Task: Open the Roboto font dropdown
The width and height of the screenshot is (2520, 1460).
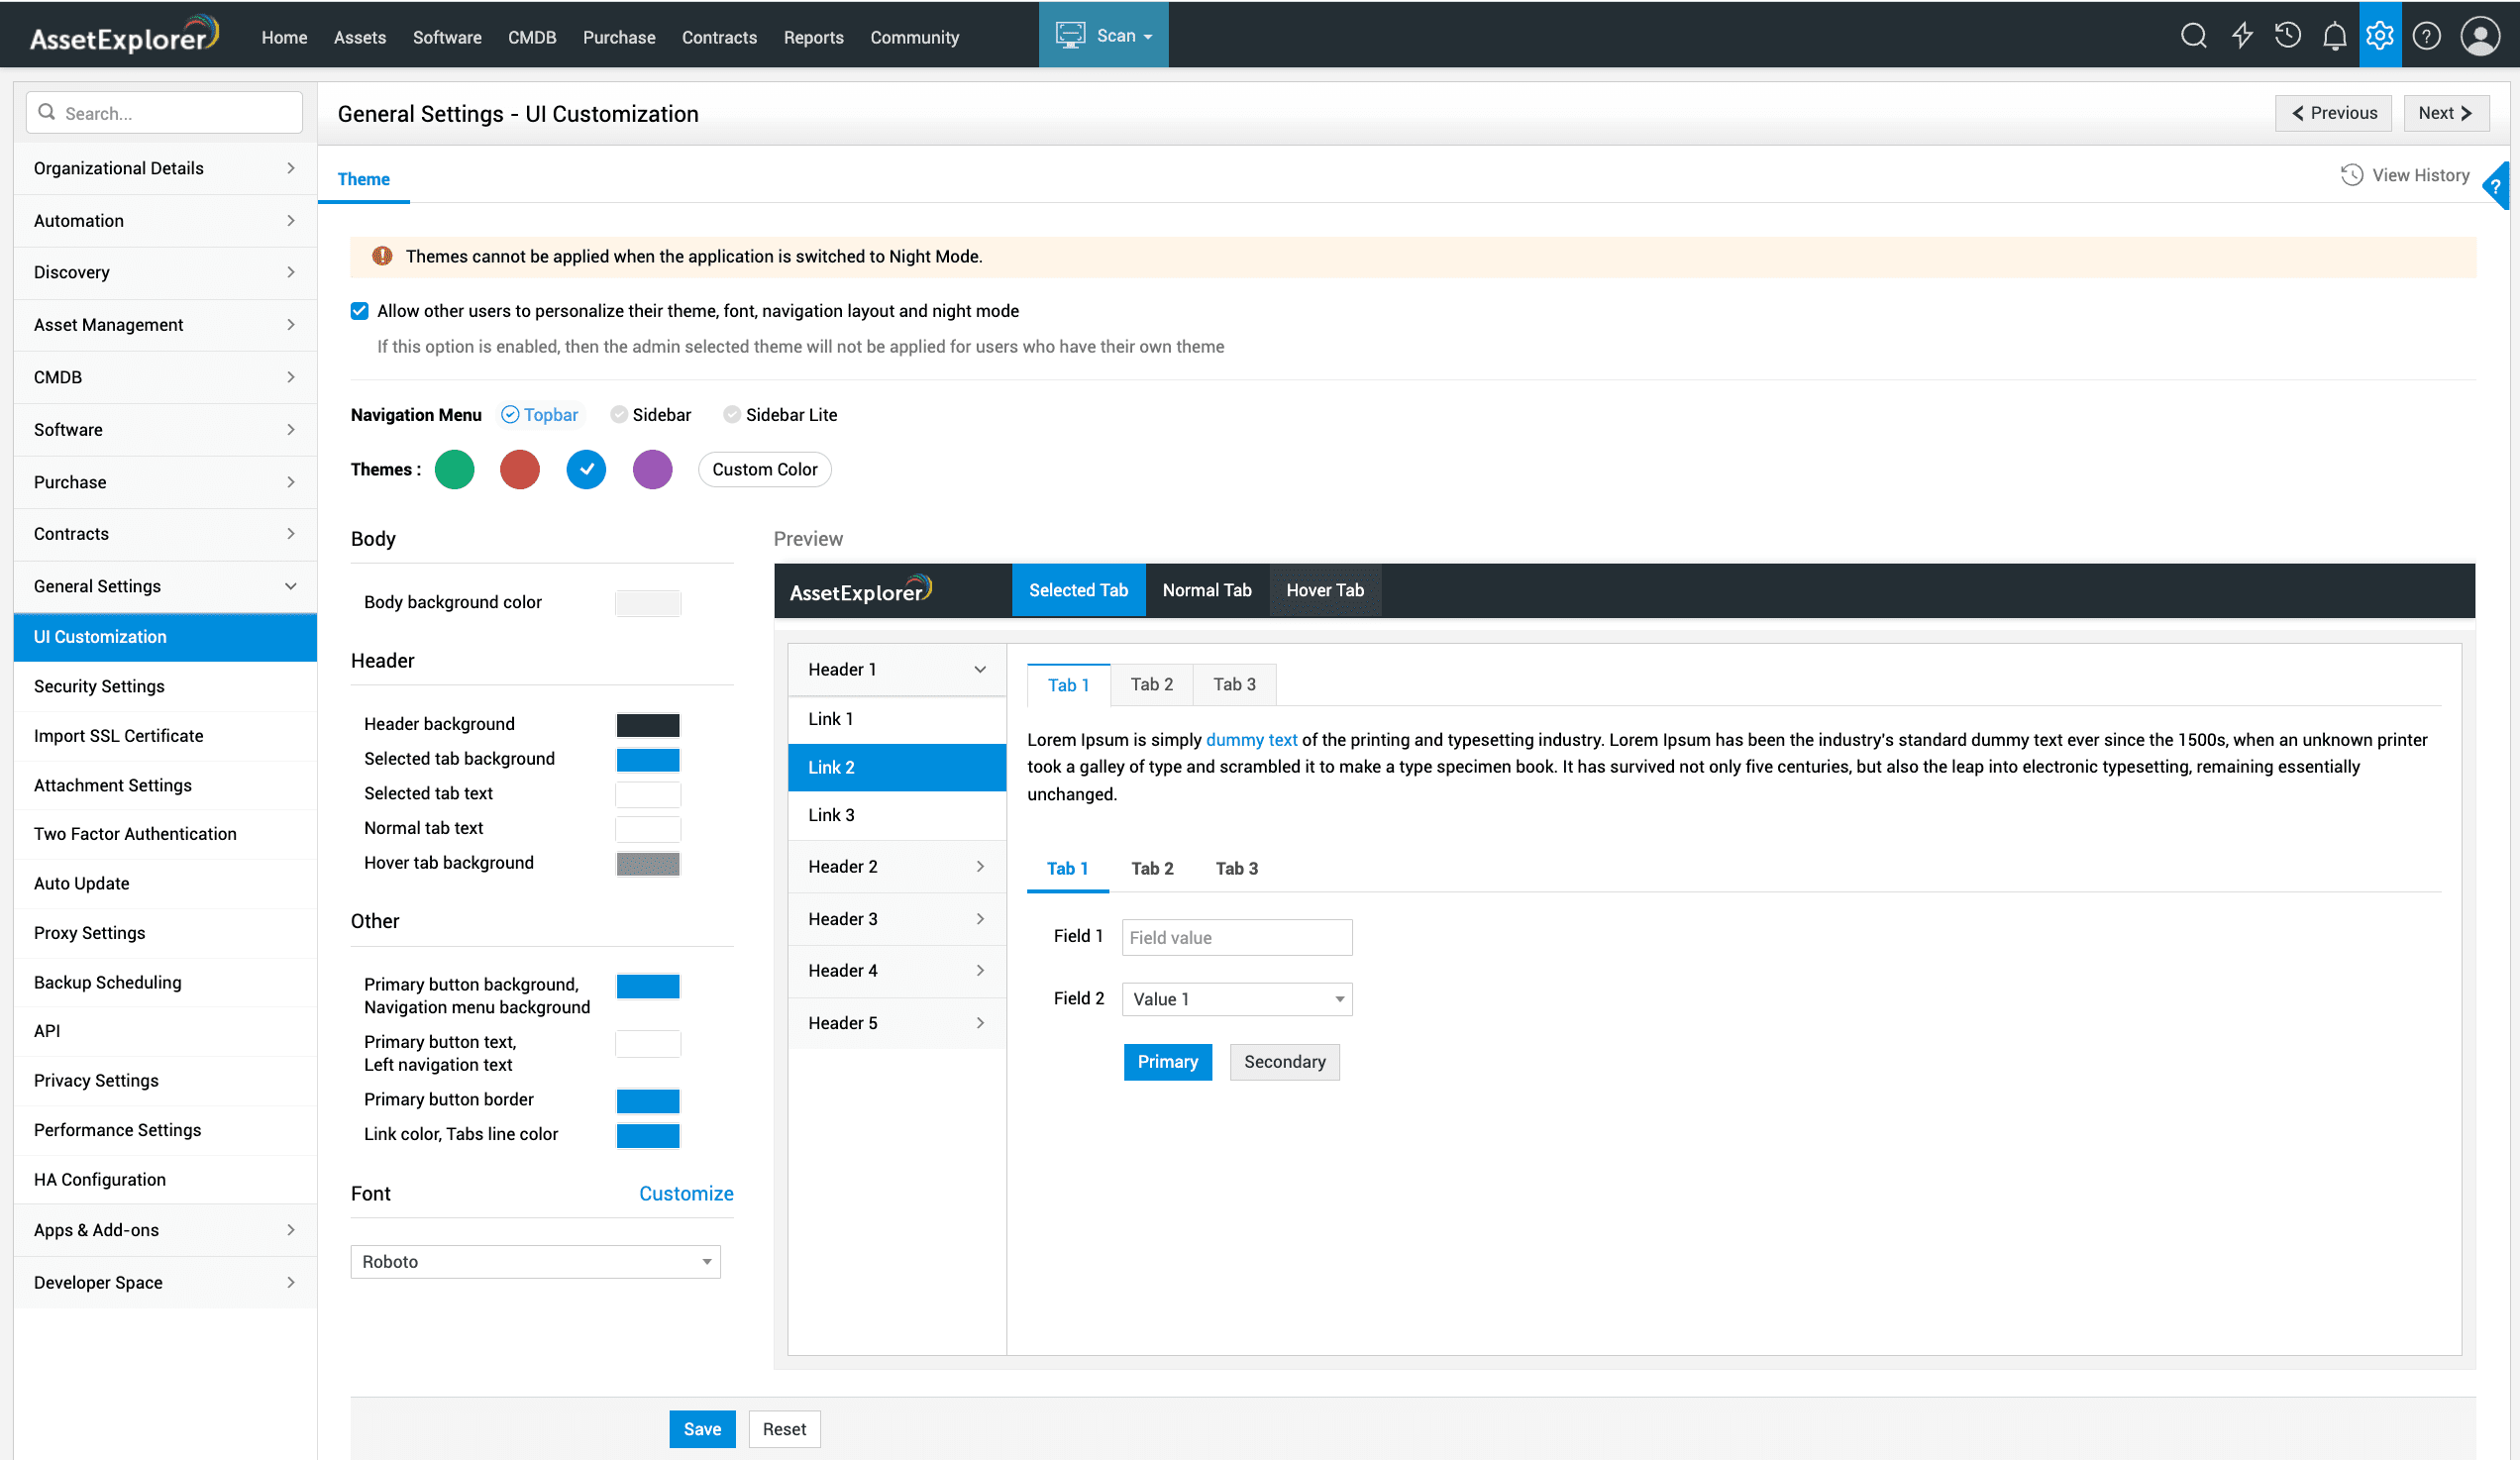Action: tap(535, 1262)
